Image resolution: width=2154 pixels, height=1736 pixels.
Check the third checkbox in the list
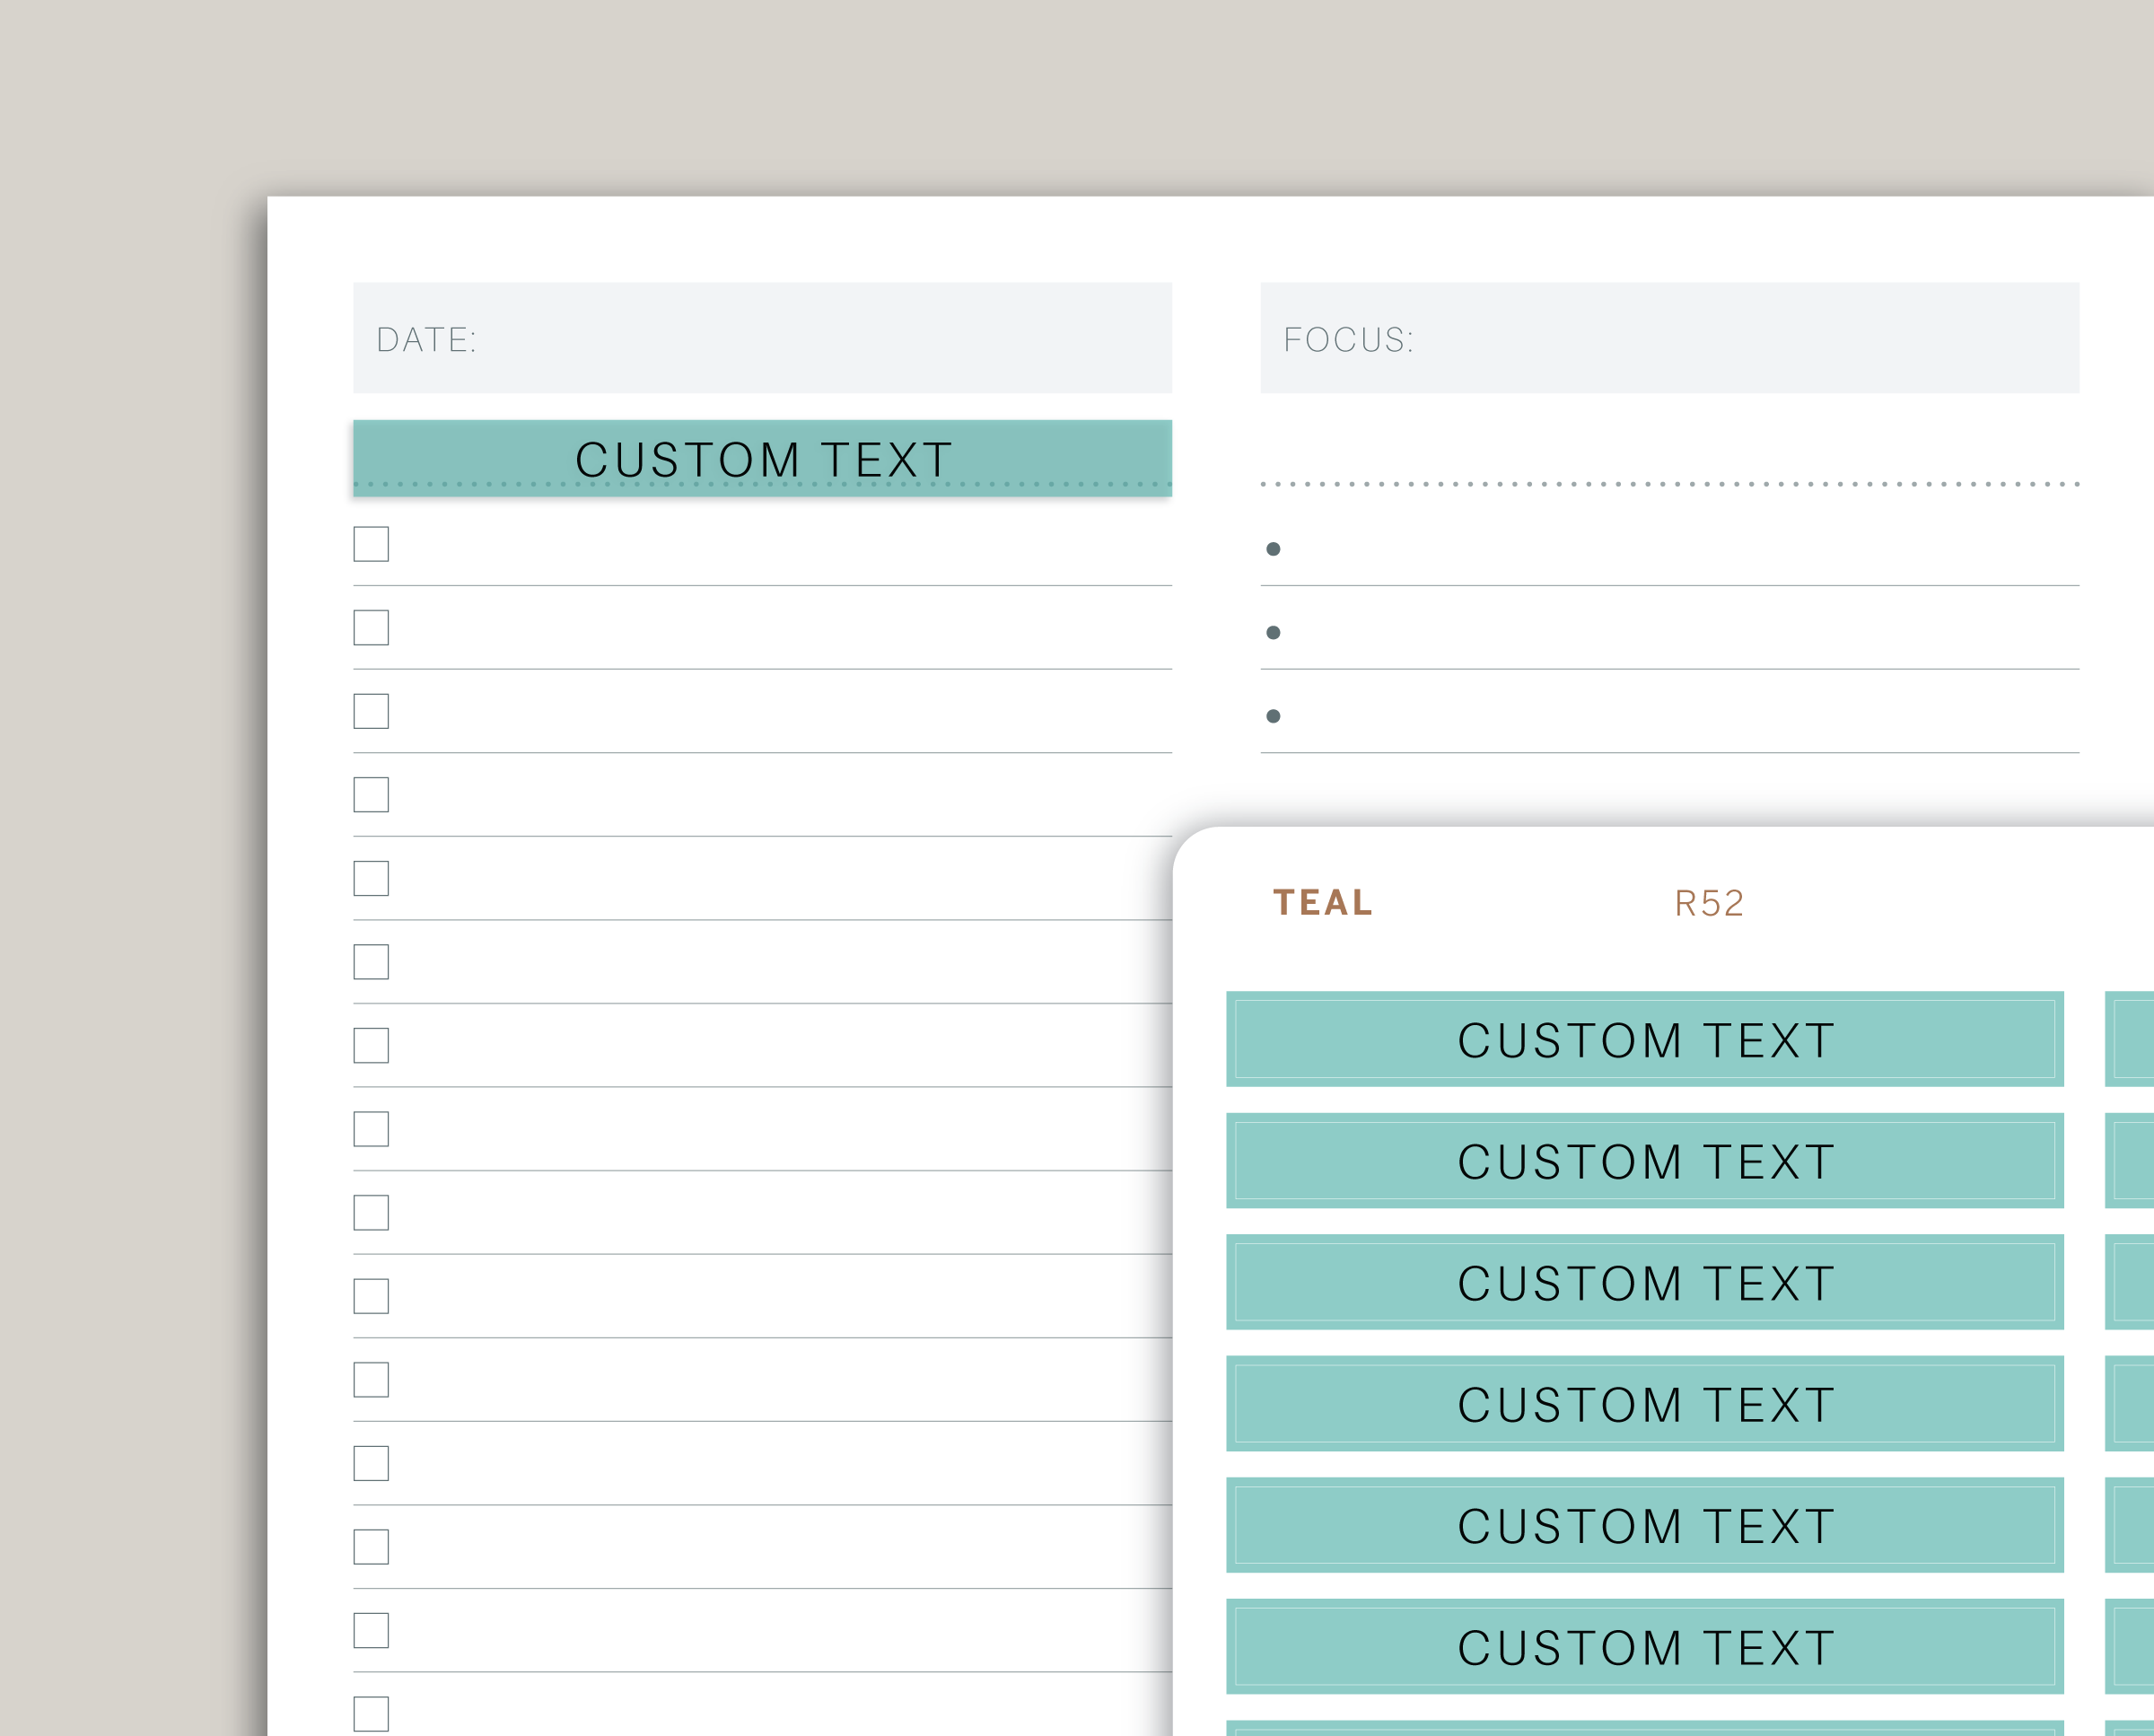(371, 711)
